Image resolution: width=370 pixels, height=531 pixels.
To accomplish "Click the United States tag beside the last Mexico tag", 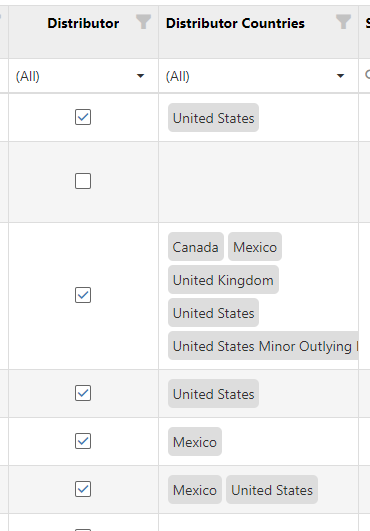I will [272, 490].
